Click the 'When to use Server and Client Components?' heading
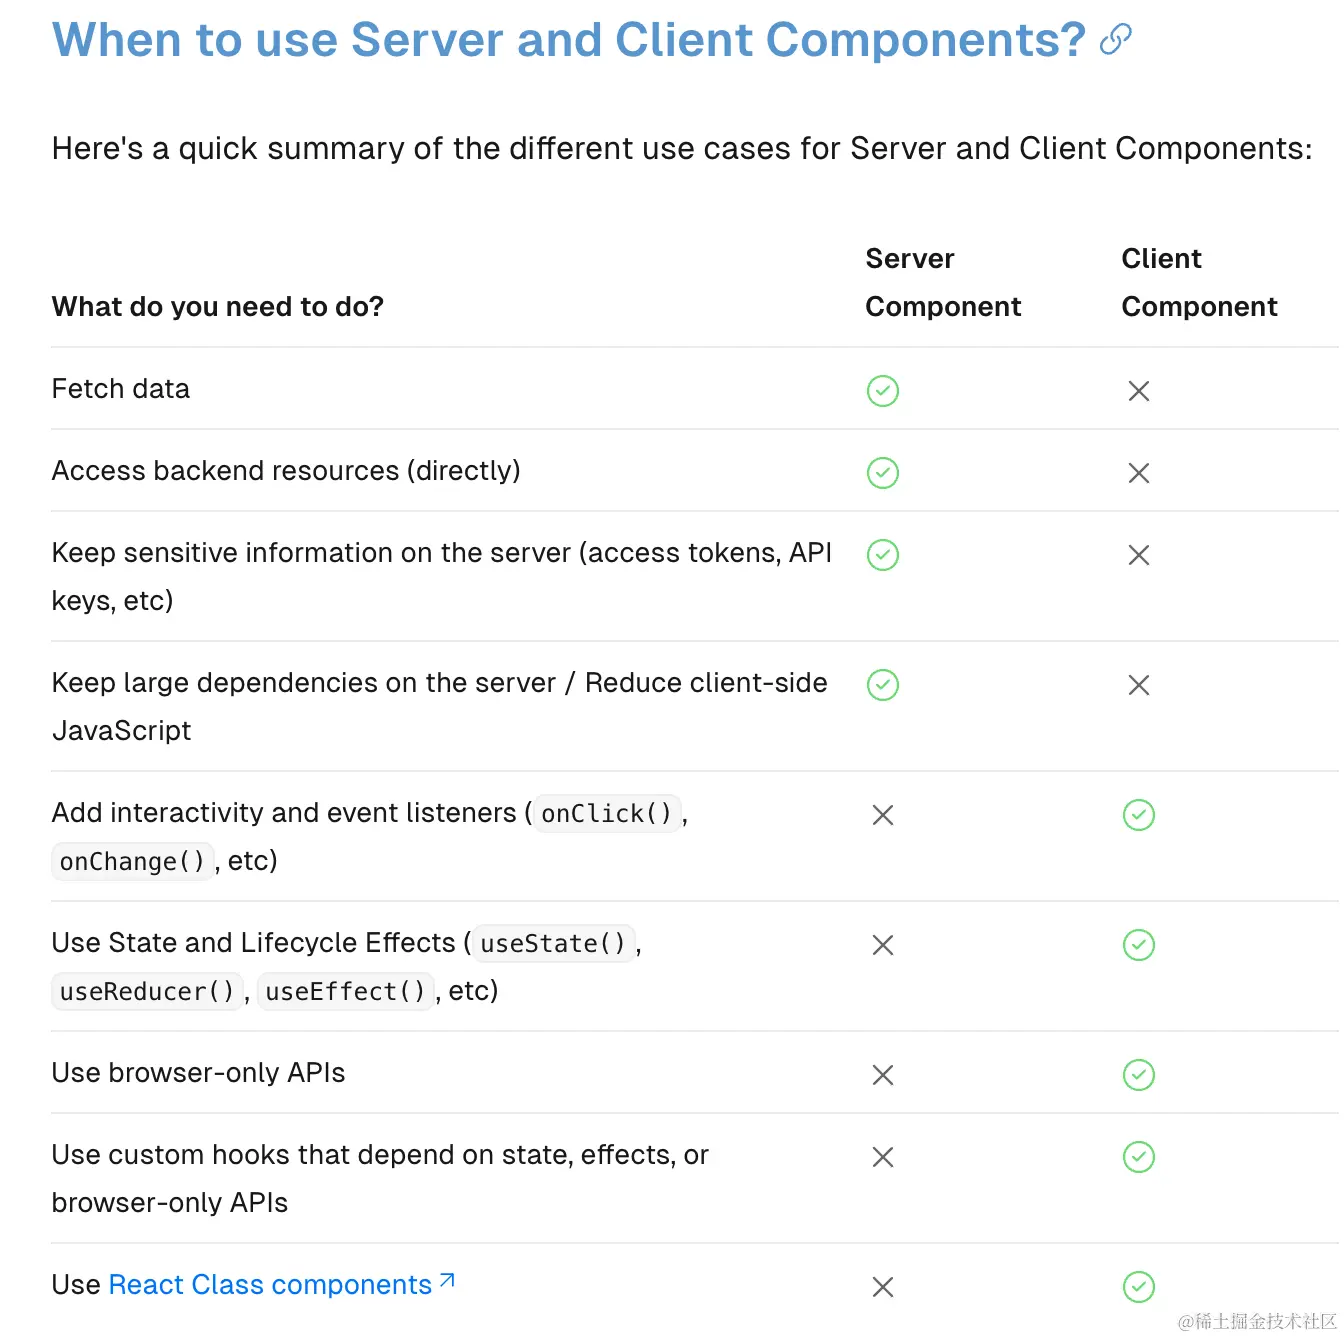Image resolution: width=1344 pixels, height=1338 pixels. click(x=568, y=40)
